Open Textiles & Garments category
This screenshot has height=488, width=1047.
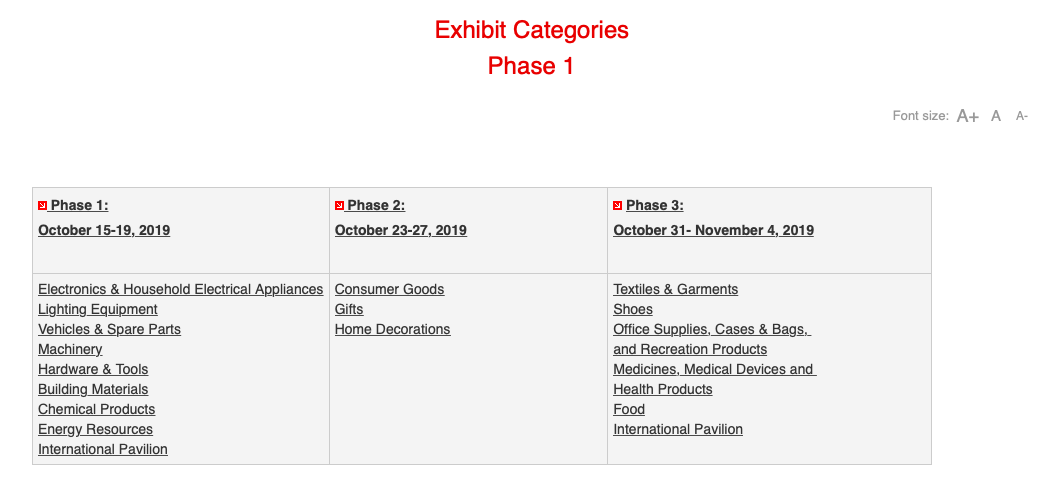pyautogui.click(x=676, y=289)
